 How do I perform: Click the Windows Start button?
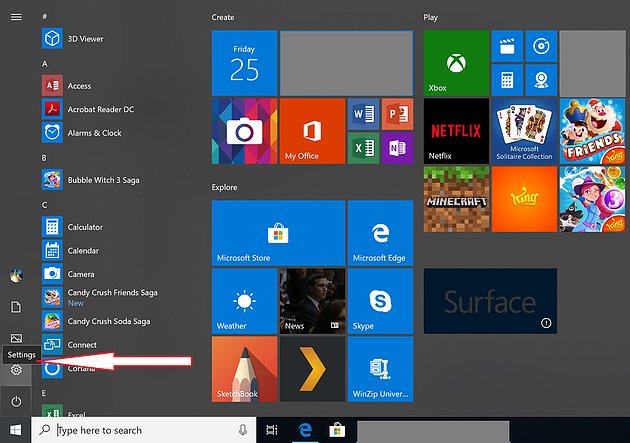point(15,430)
